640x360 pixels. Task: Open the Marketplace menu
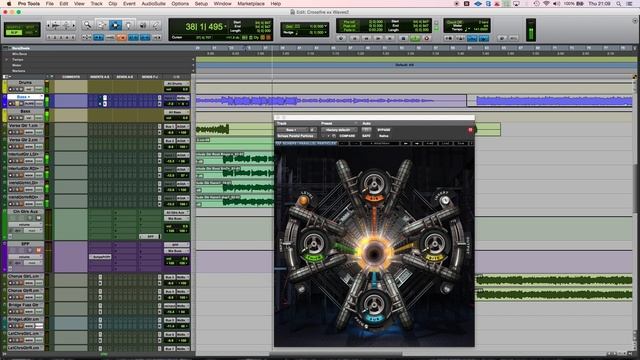pyautogui.click(x=251, y=4)
